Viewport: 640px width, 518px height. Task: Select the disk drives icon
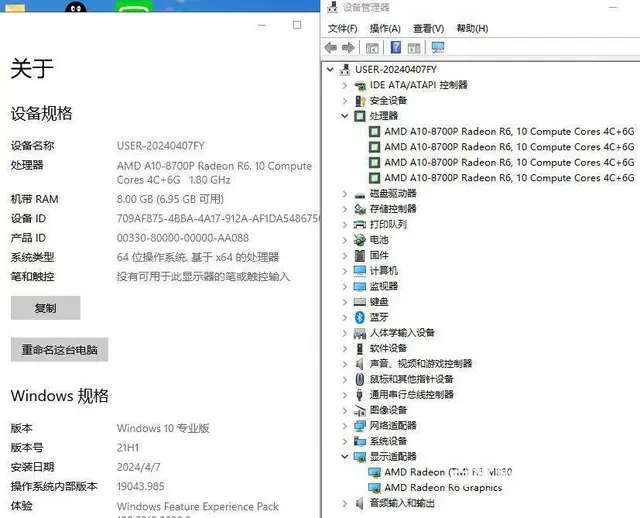click(360, 194)
